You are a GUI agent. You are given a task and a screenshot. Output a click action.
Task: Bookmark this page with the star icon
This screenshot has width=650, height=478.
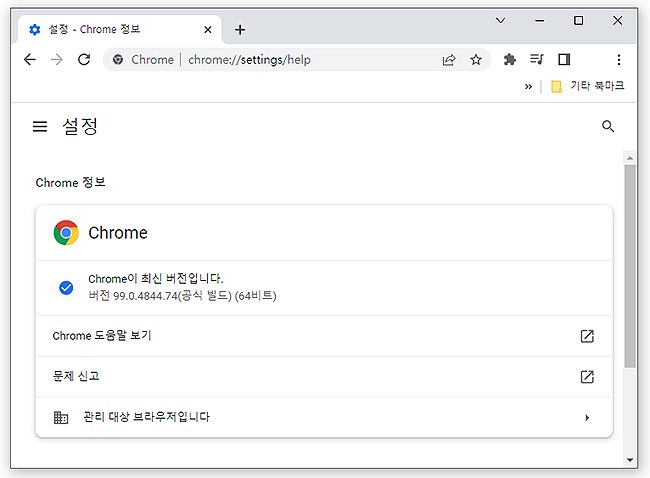(476, 60)
